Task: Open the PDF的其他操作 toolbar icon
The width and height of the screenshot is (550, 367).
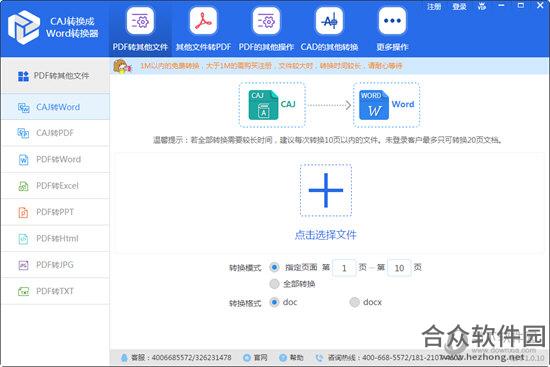Action: [x=266, y=21]
